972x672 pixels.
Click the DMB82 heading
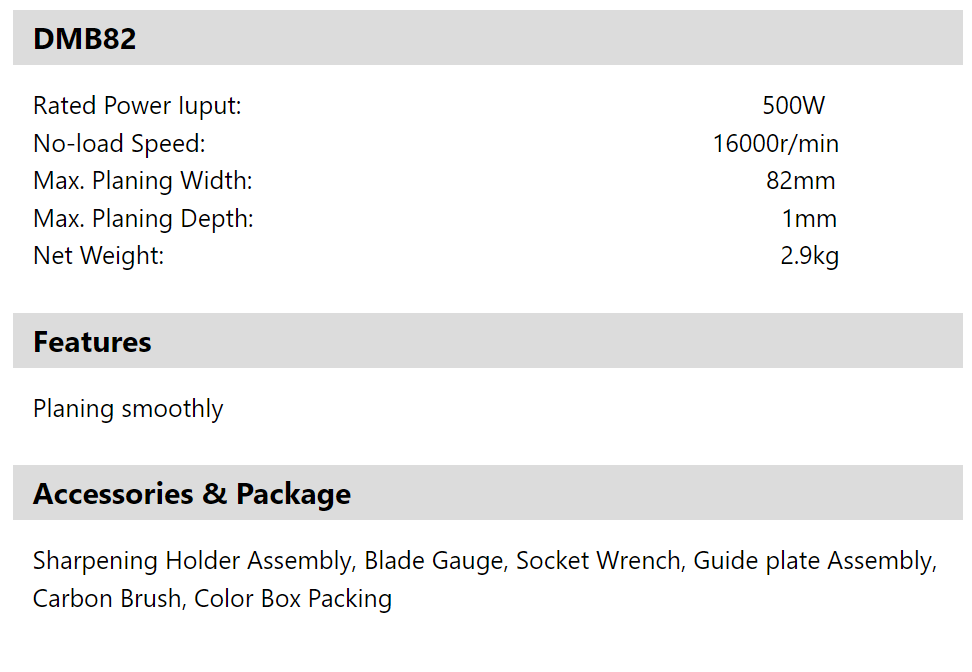[x=84, y=38]
